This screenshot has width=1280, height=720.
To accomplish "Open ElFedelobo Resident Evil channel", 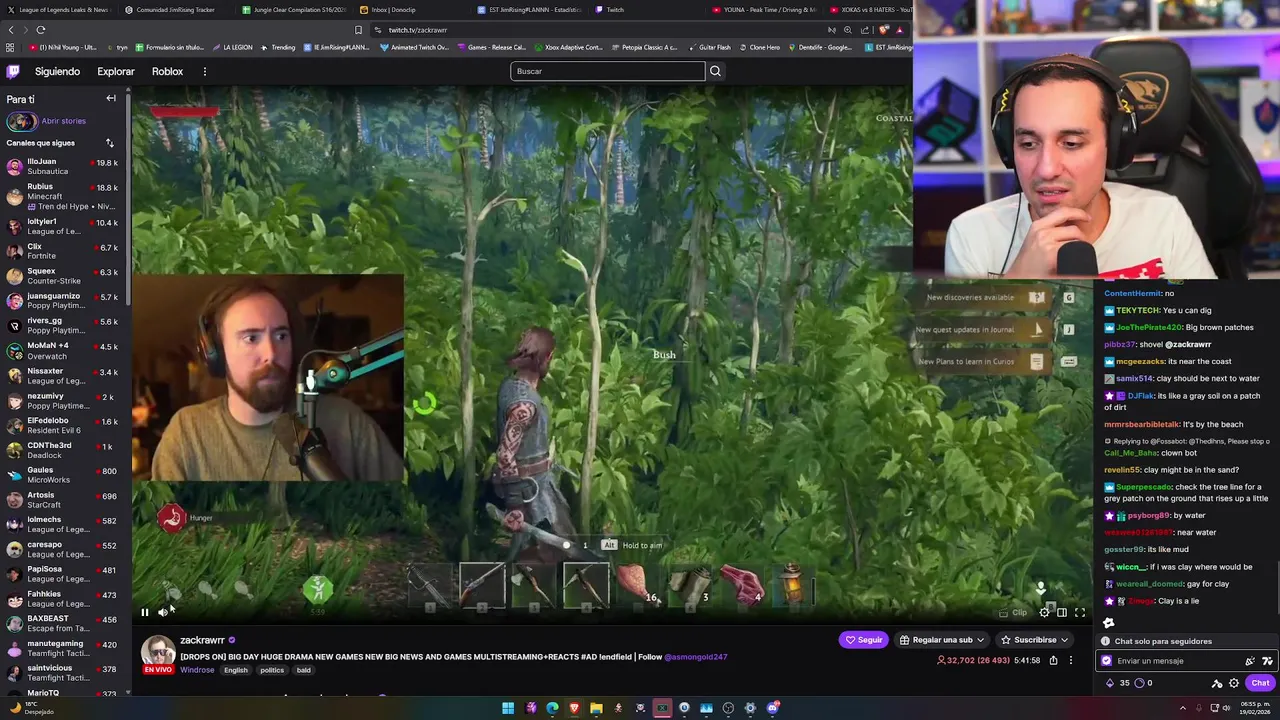I will (63, 425).
